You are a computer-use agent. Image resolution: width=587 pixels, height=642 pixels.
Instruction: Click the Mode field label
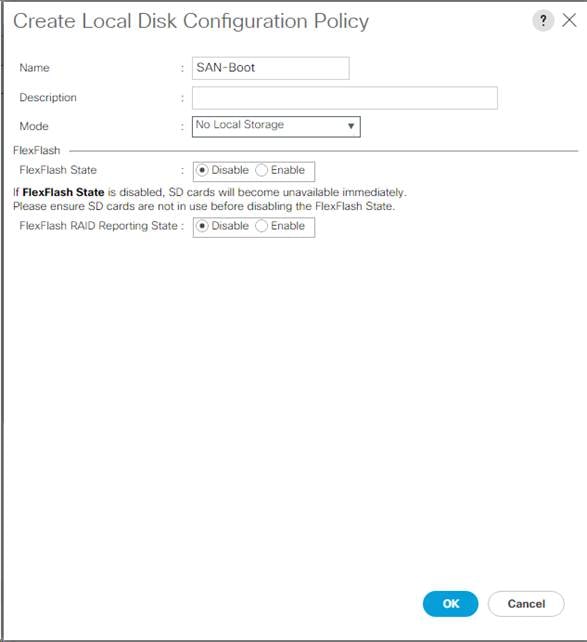click(x=34, y=126)
